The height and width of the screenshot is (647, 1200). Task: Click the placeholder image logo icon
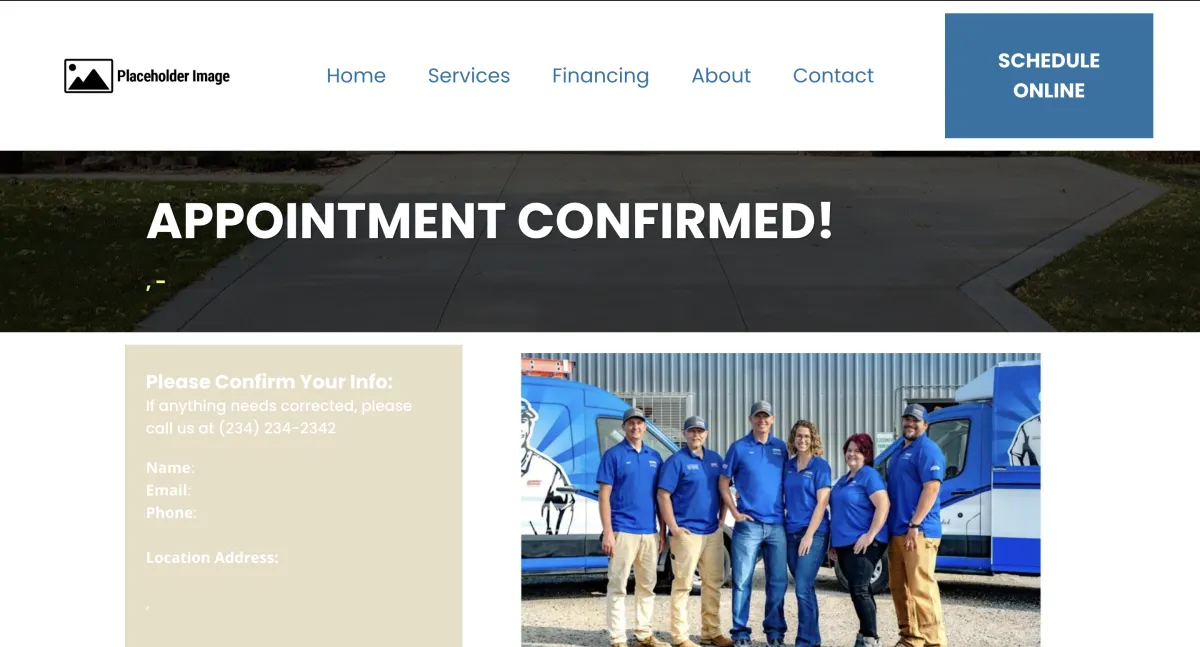tap(88, 76)
